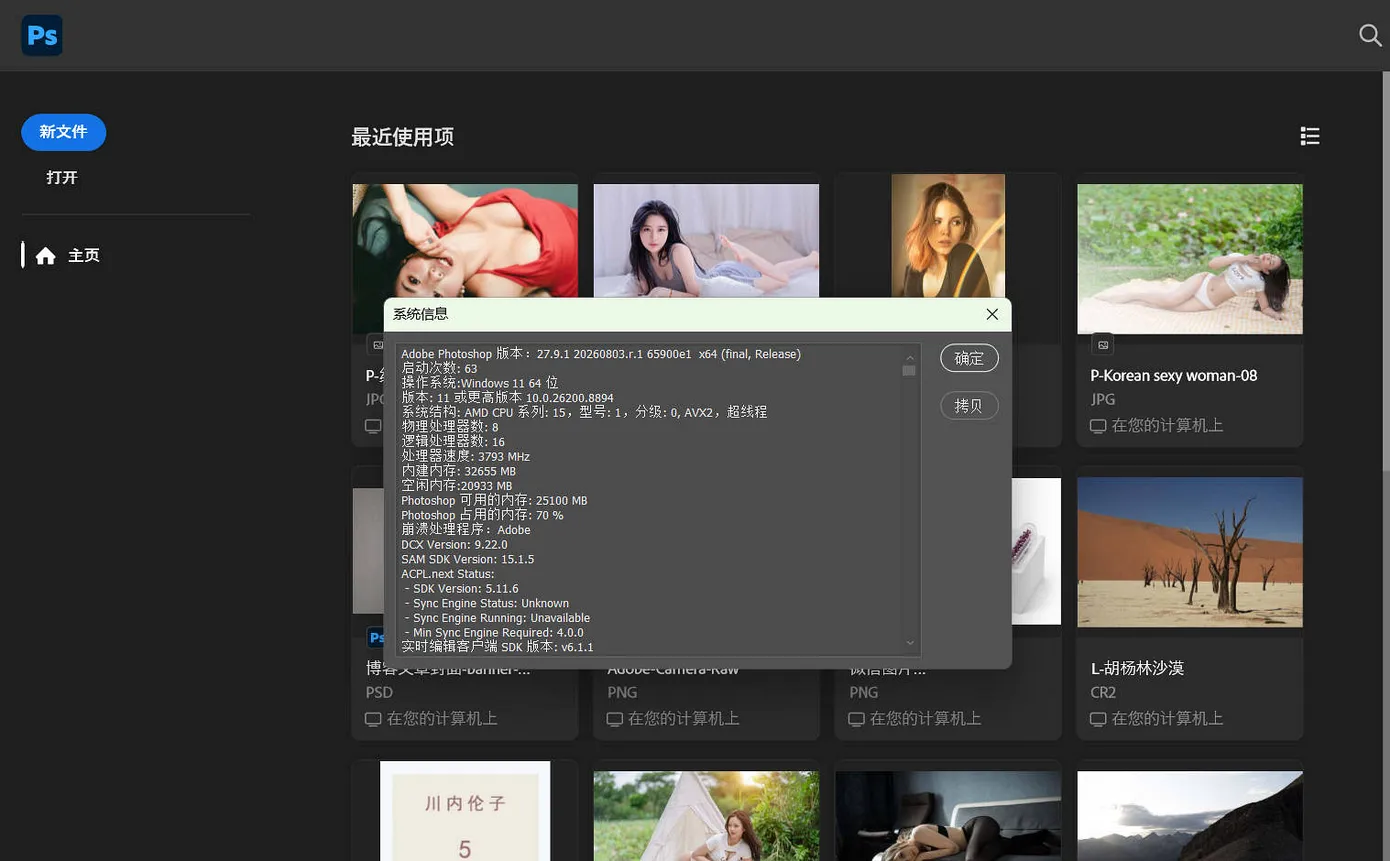Click 拷贝 to copy system info
The image size is (1390, 861).
point(969,406)
